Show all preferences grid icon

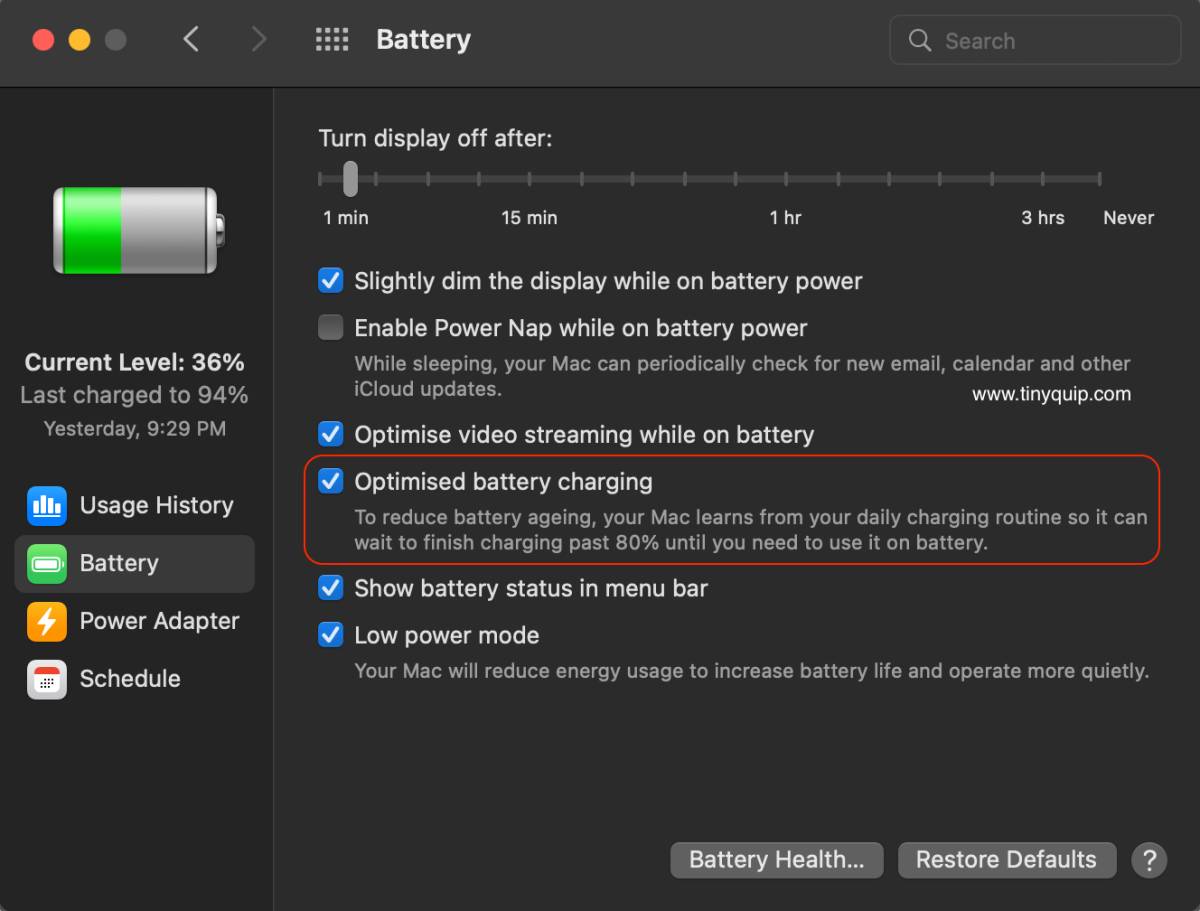click(332, 40)
